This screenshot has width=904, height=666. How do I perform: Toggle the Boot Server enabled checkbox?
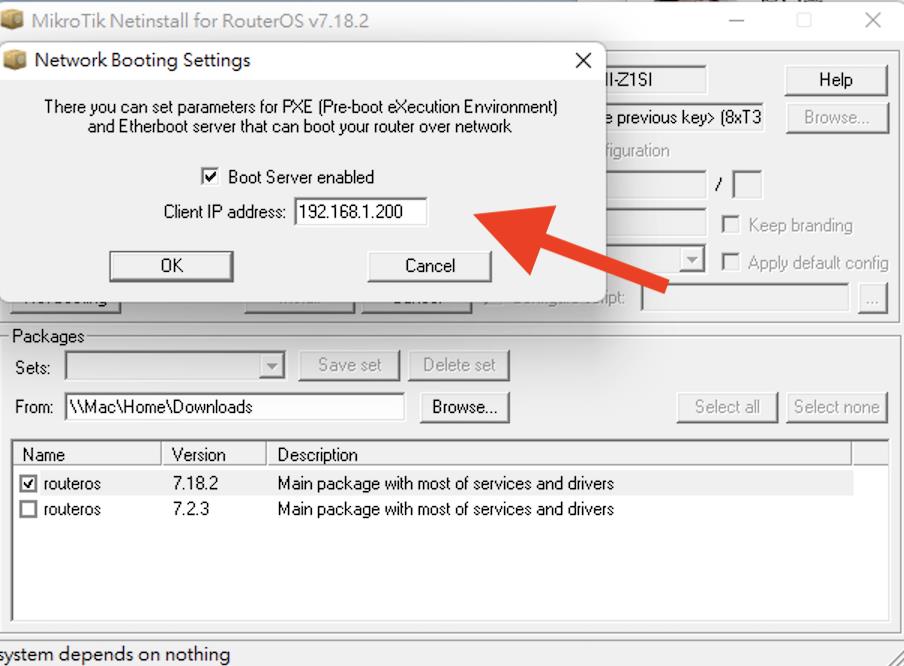pyautogui.click(x=210, y=177)
